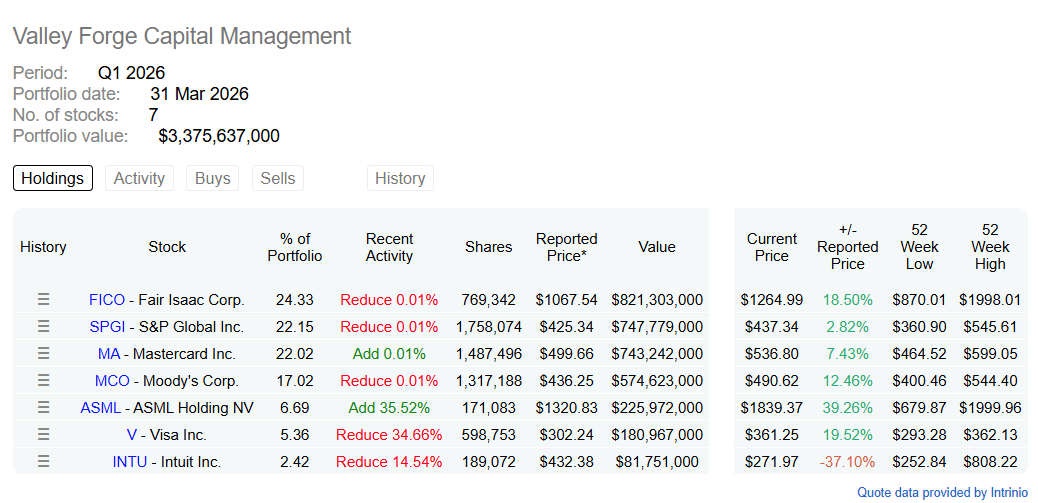Sort by % of Portfolio column header
Image resolution: width=1038 pixels, height=503 pixels.
(295, 247)
